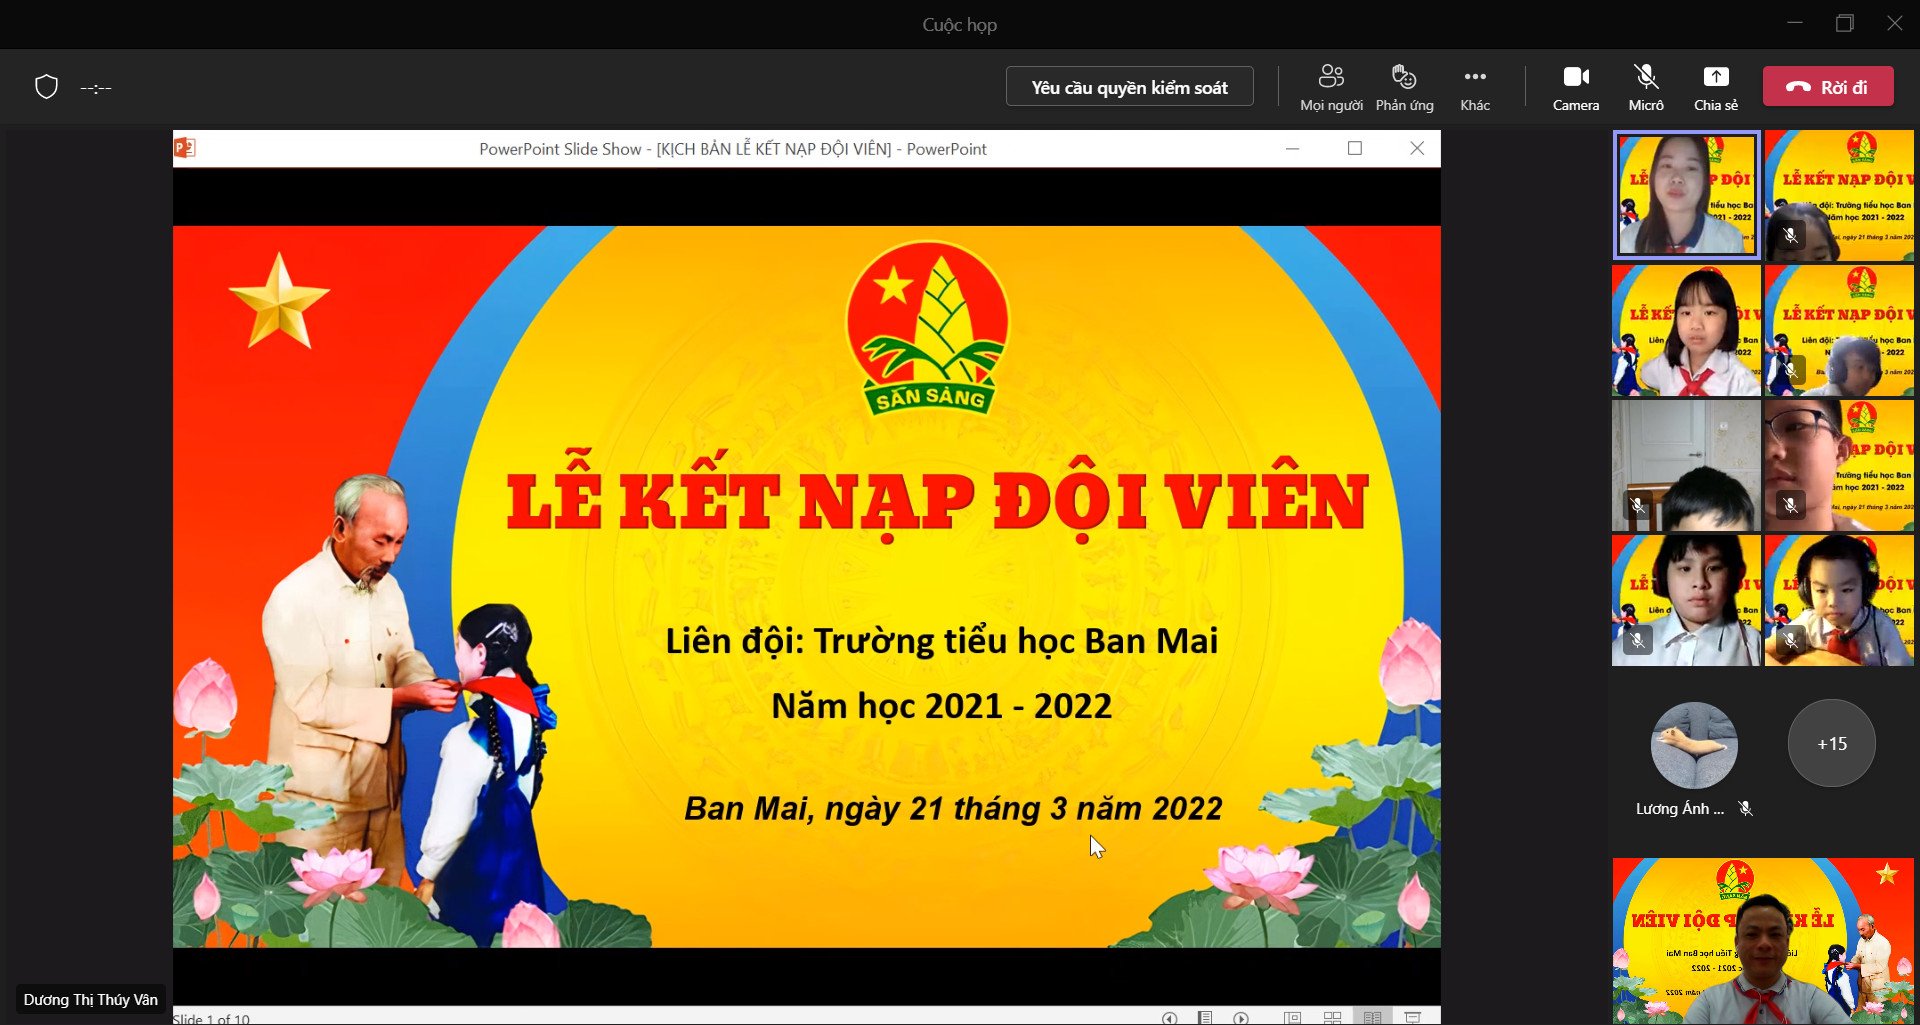
Task: Select the highlighted speaking woman's video thumbnail
Action: [1686, 196]
